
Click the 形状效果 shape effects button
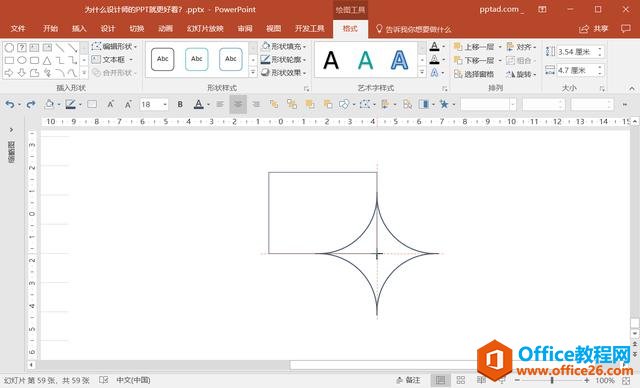284,73
